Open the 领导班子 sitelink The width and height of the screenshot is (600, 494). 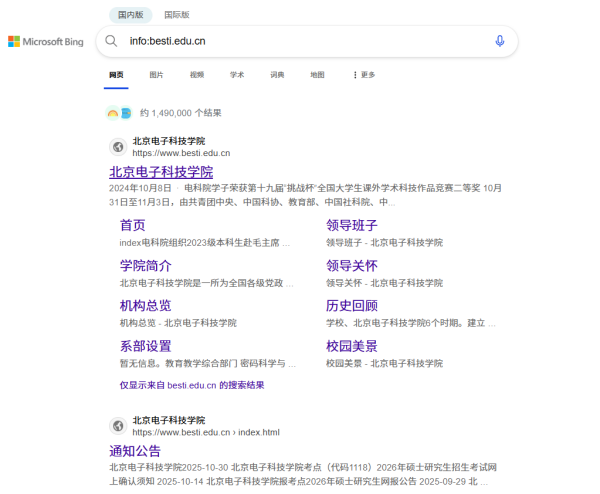click(352, 225)
